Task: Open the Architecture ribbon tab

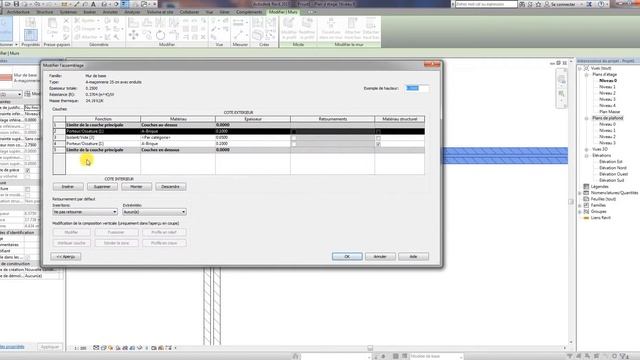Action: [x=18, y=12]
